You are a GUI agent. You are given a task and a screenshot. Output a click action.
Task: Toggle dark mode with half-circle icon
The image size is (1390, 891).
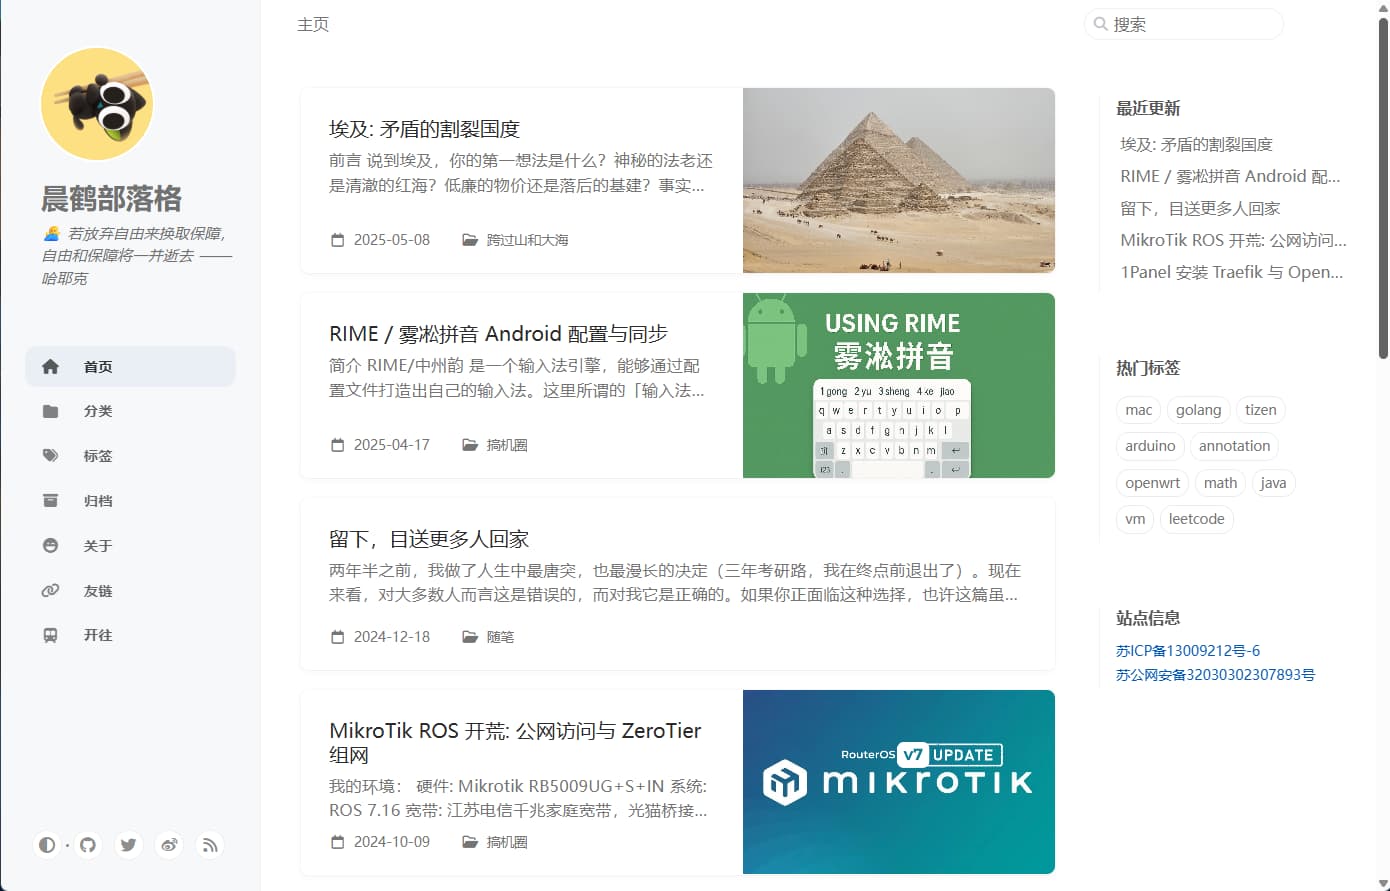tap(47, 845)
